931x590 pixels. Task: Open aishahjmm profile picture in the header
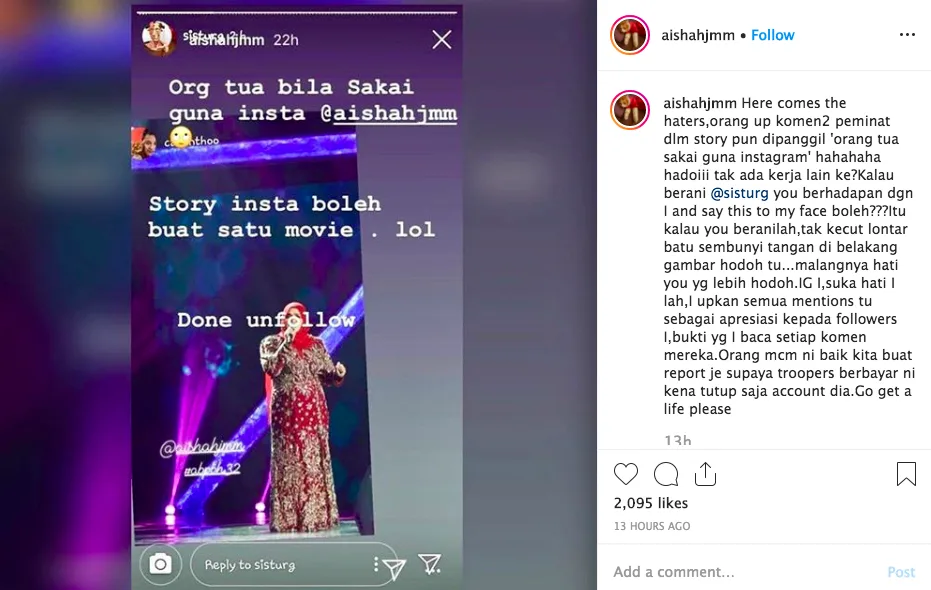tap(629, 35)
